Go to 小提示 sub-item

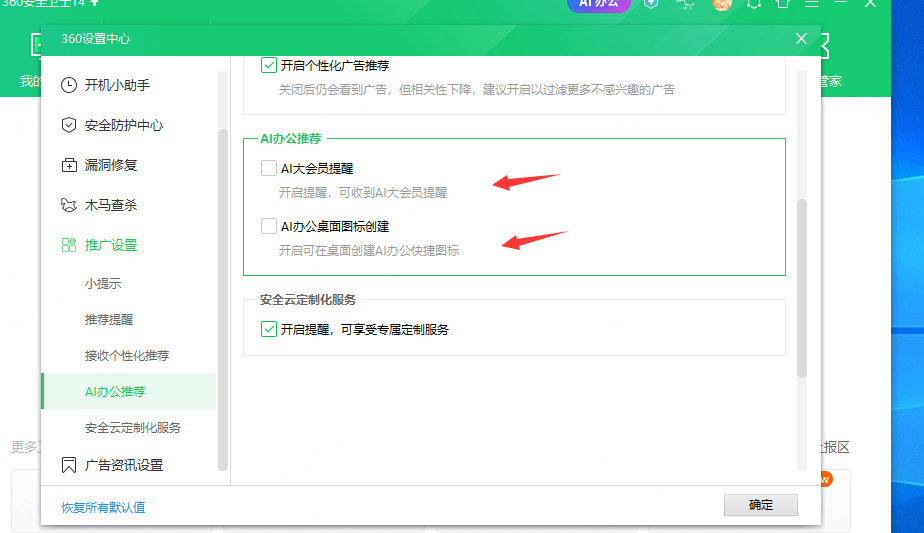click(103, 284)
